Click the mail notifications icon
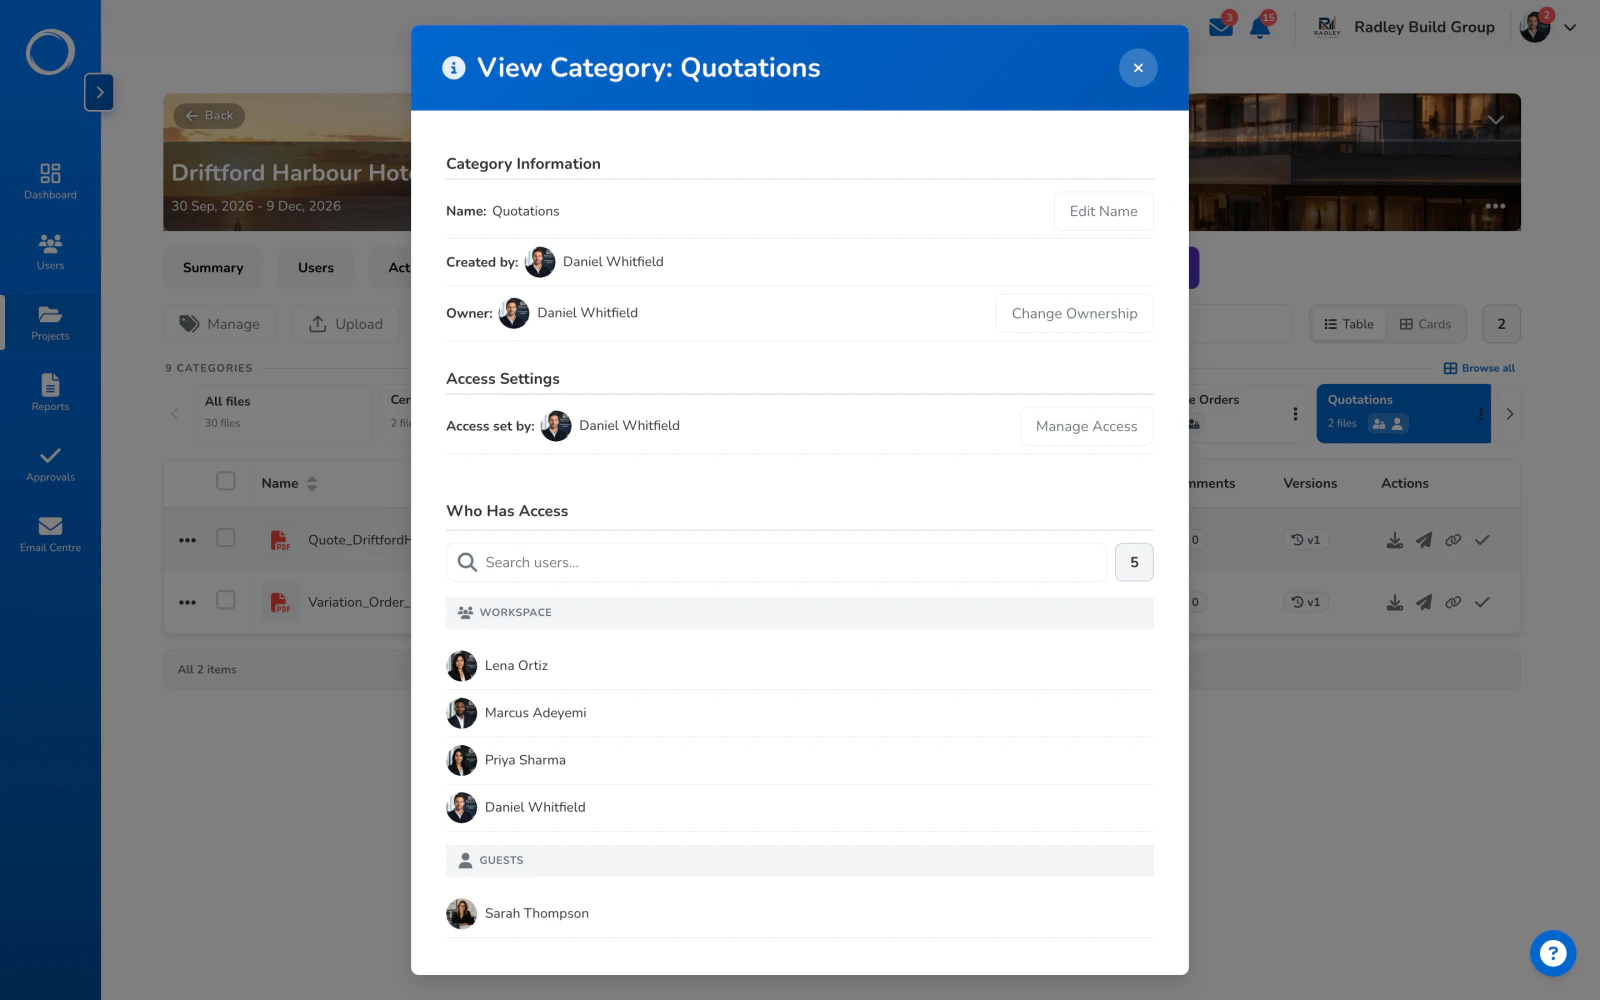Screen dimensions: 1600x1000 click(x=1221, y=27)
